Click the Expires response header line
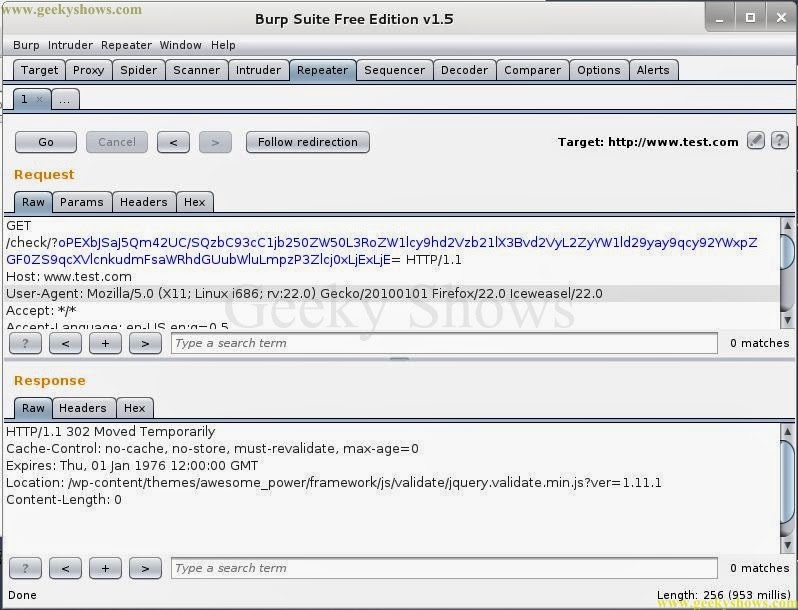798x610 pixels. click(132, 466)
